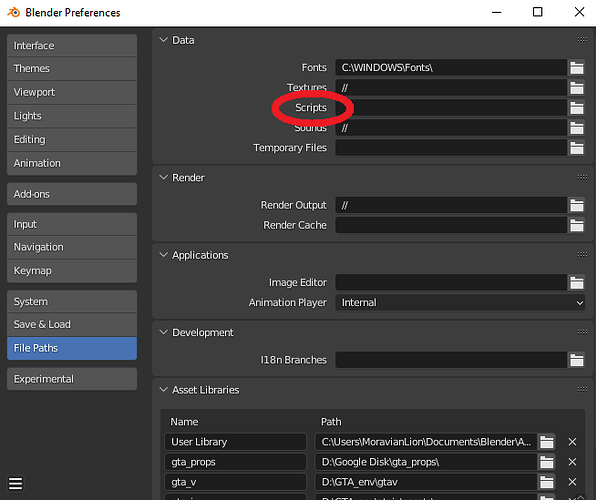Edit the D:\Google Disk\gta_props\ path field
596x500 pixels.
pos(426,462)
